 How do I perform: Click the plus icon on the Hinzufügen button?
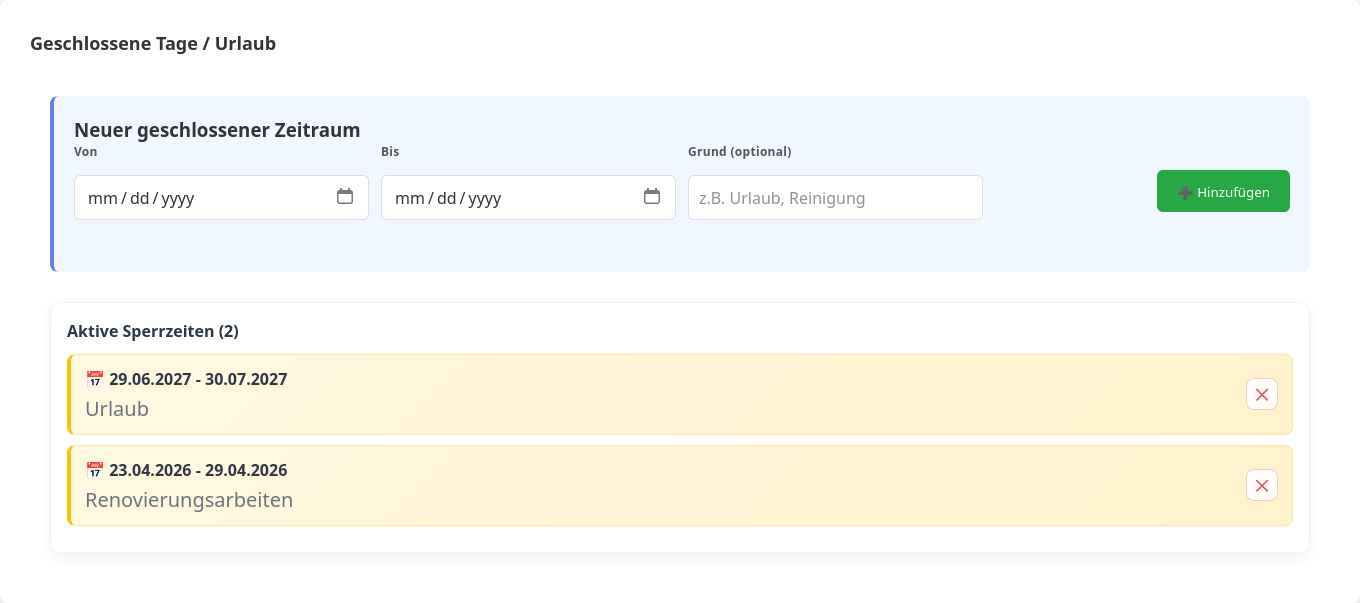tap(1184, 190)
